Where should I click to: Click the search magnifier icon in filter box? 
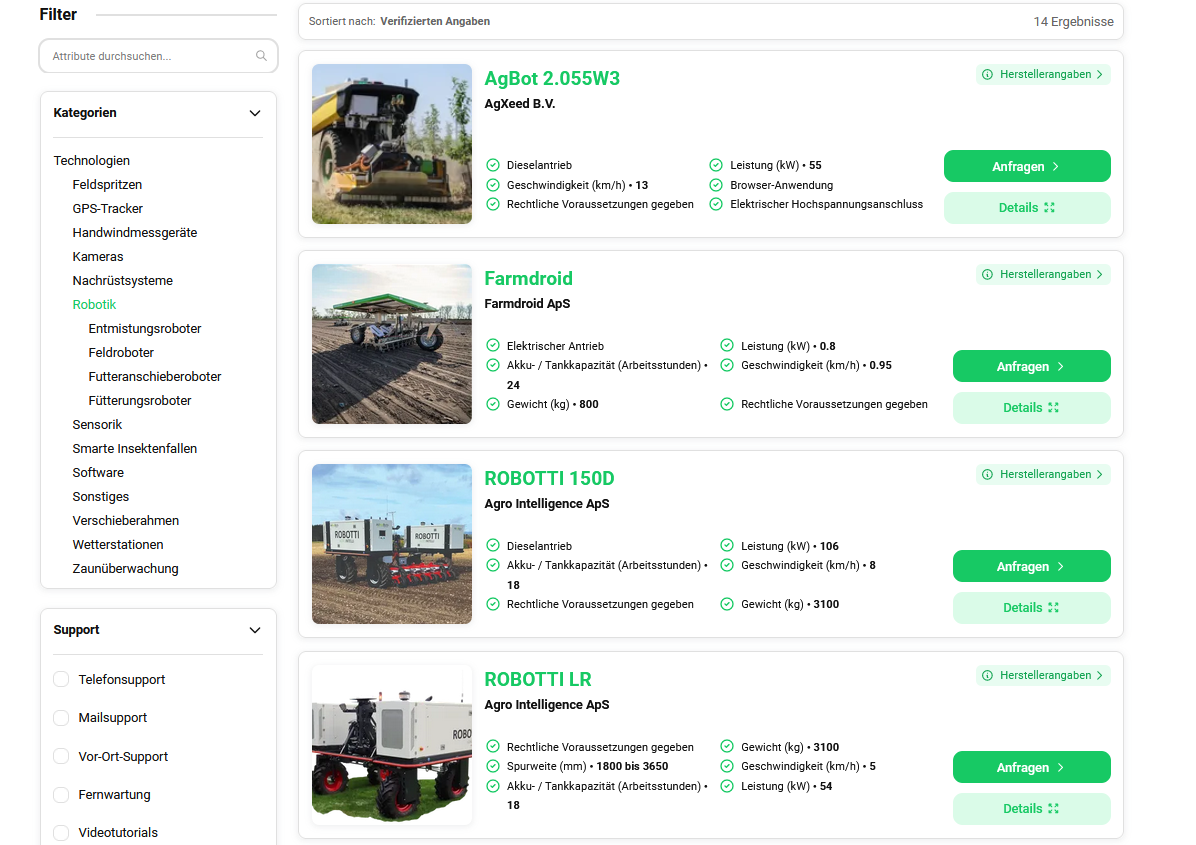click(x=261, y=56)
